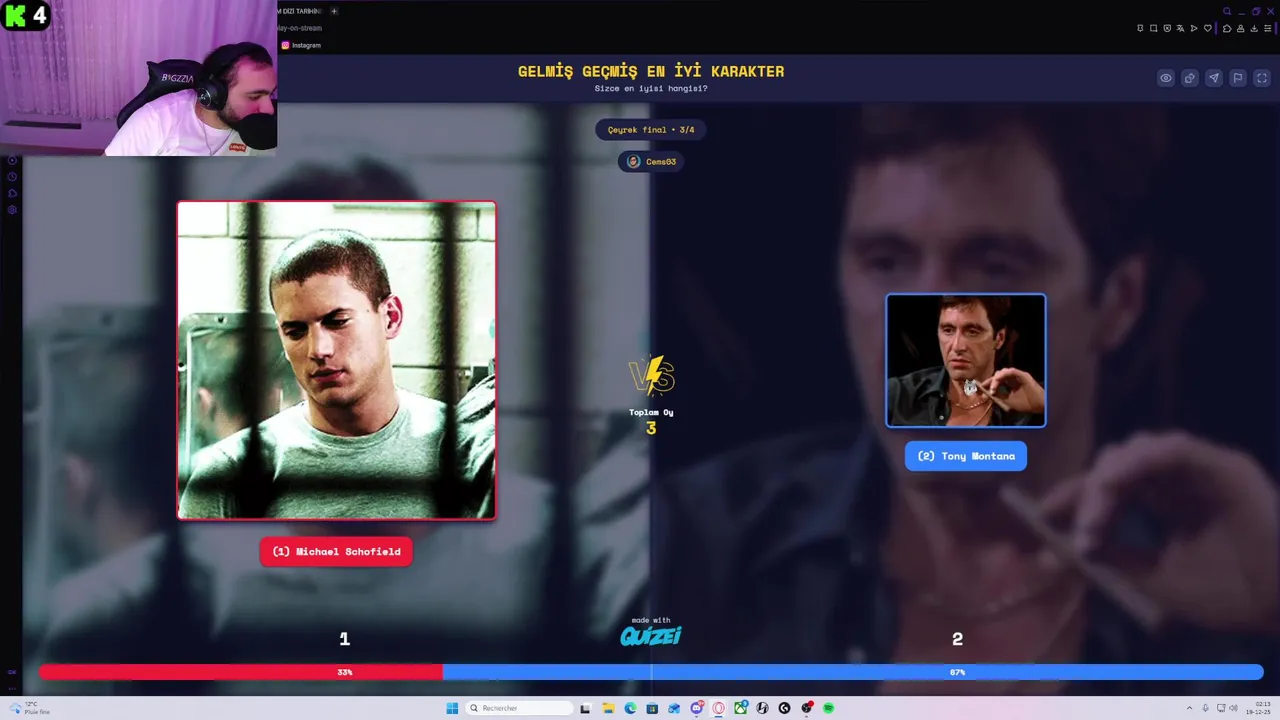Open the Cems03 creator profile chip
This screenshot has height=720, width=1280.
(x=651, y=161)
